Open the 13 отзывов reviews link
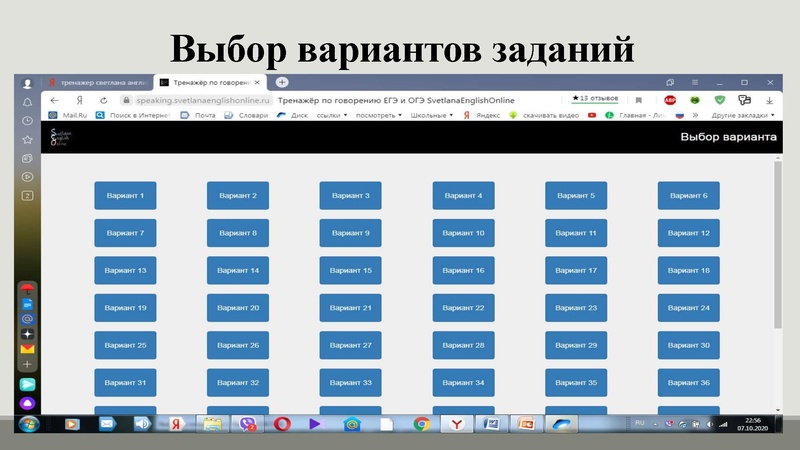The width and height of the screenshot is (800, 450). click(x=595, y=98)
